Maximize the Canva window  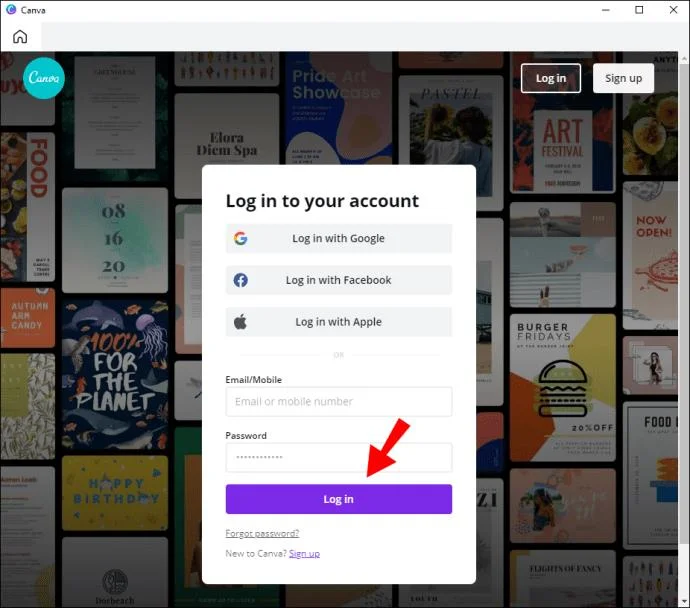[639, 10]
